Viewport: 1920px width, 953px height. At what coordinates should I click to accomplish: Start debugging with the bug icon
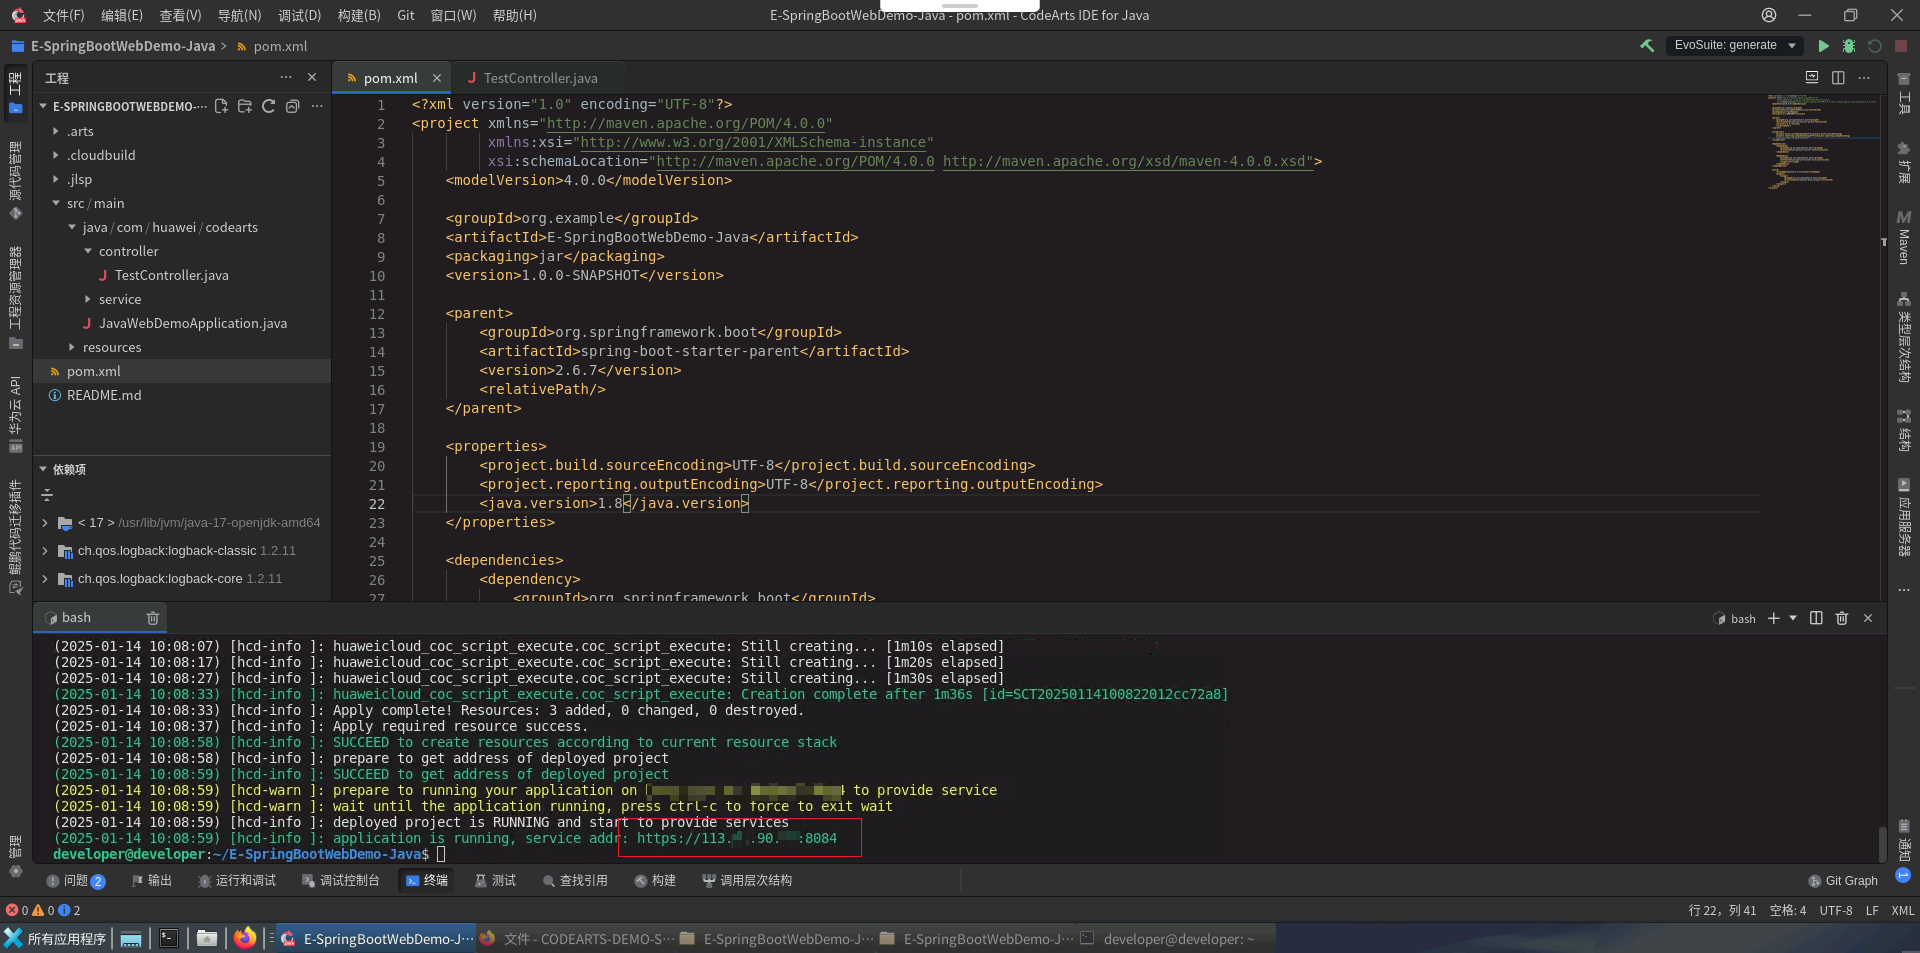point(1849,46)
